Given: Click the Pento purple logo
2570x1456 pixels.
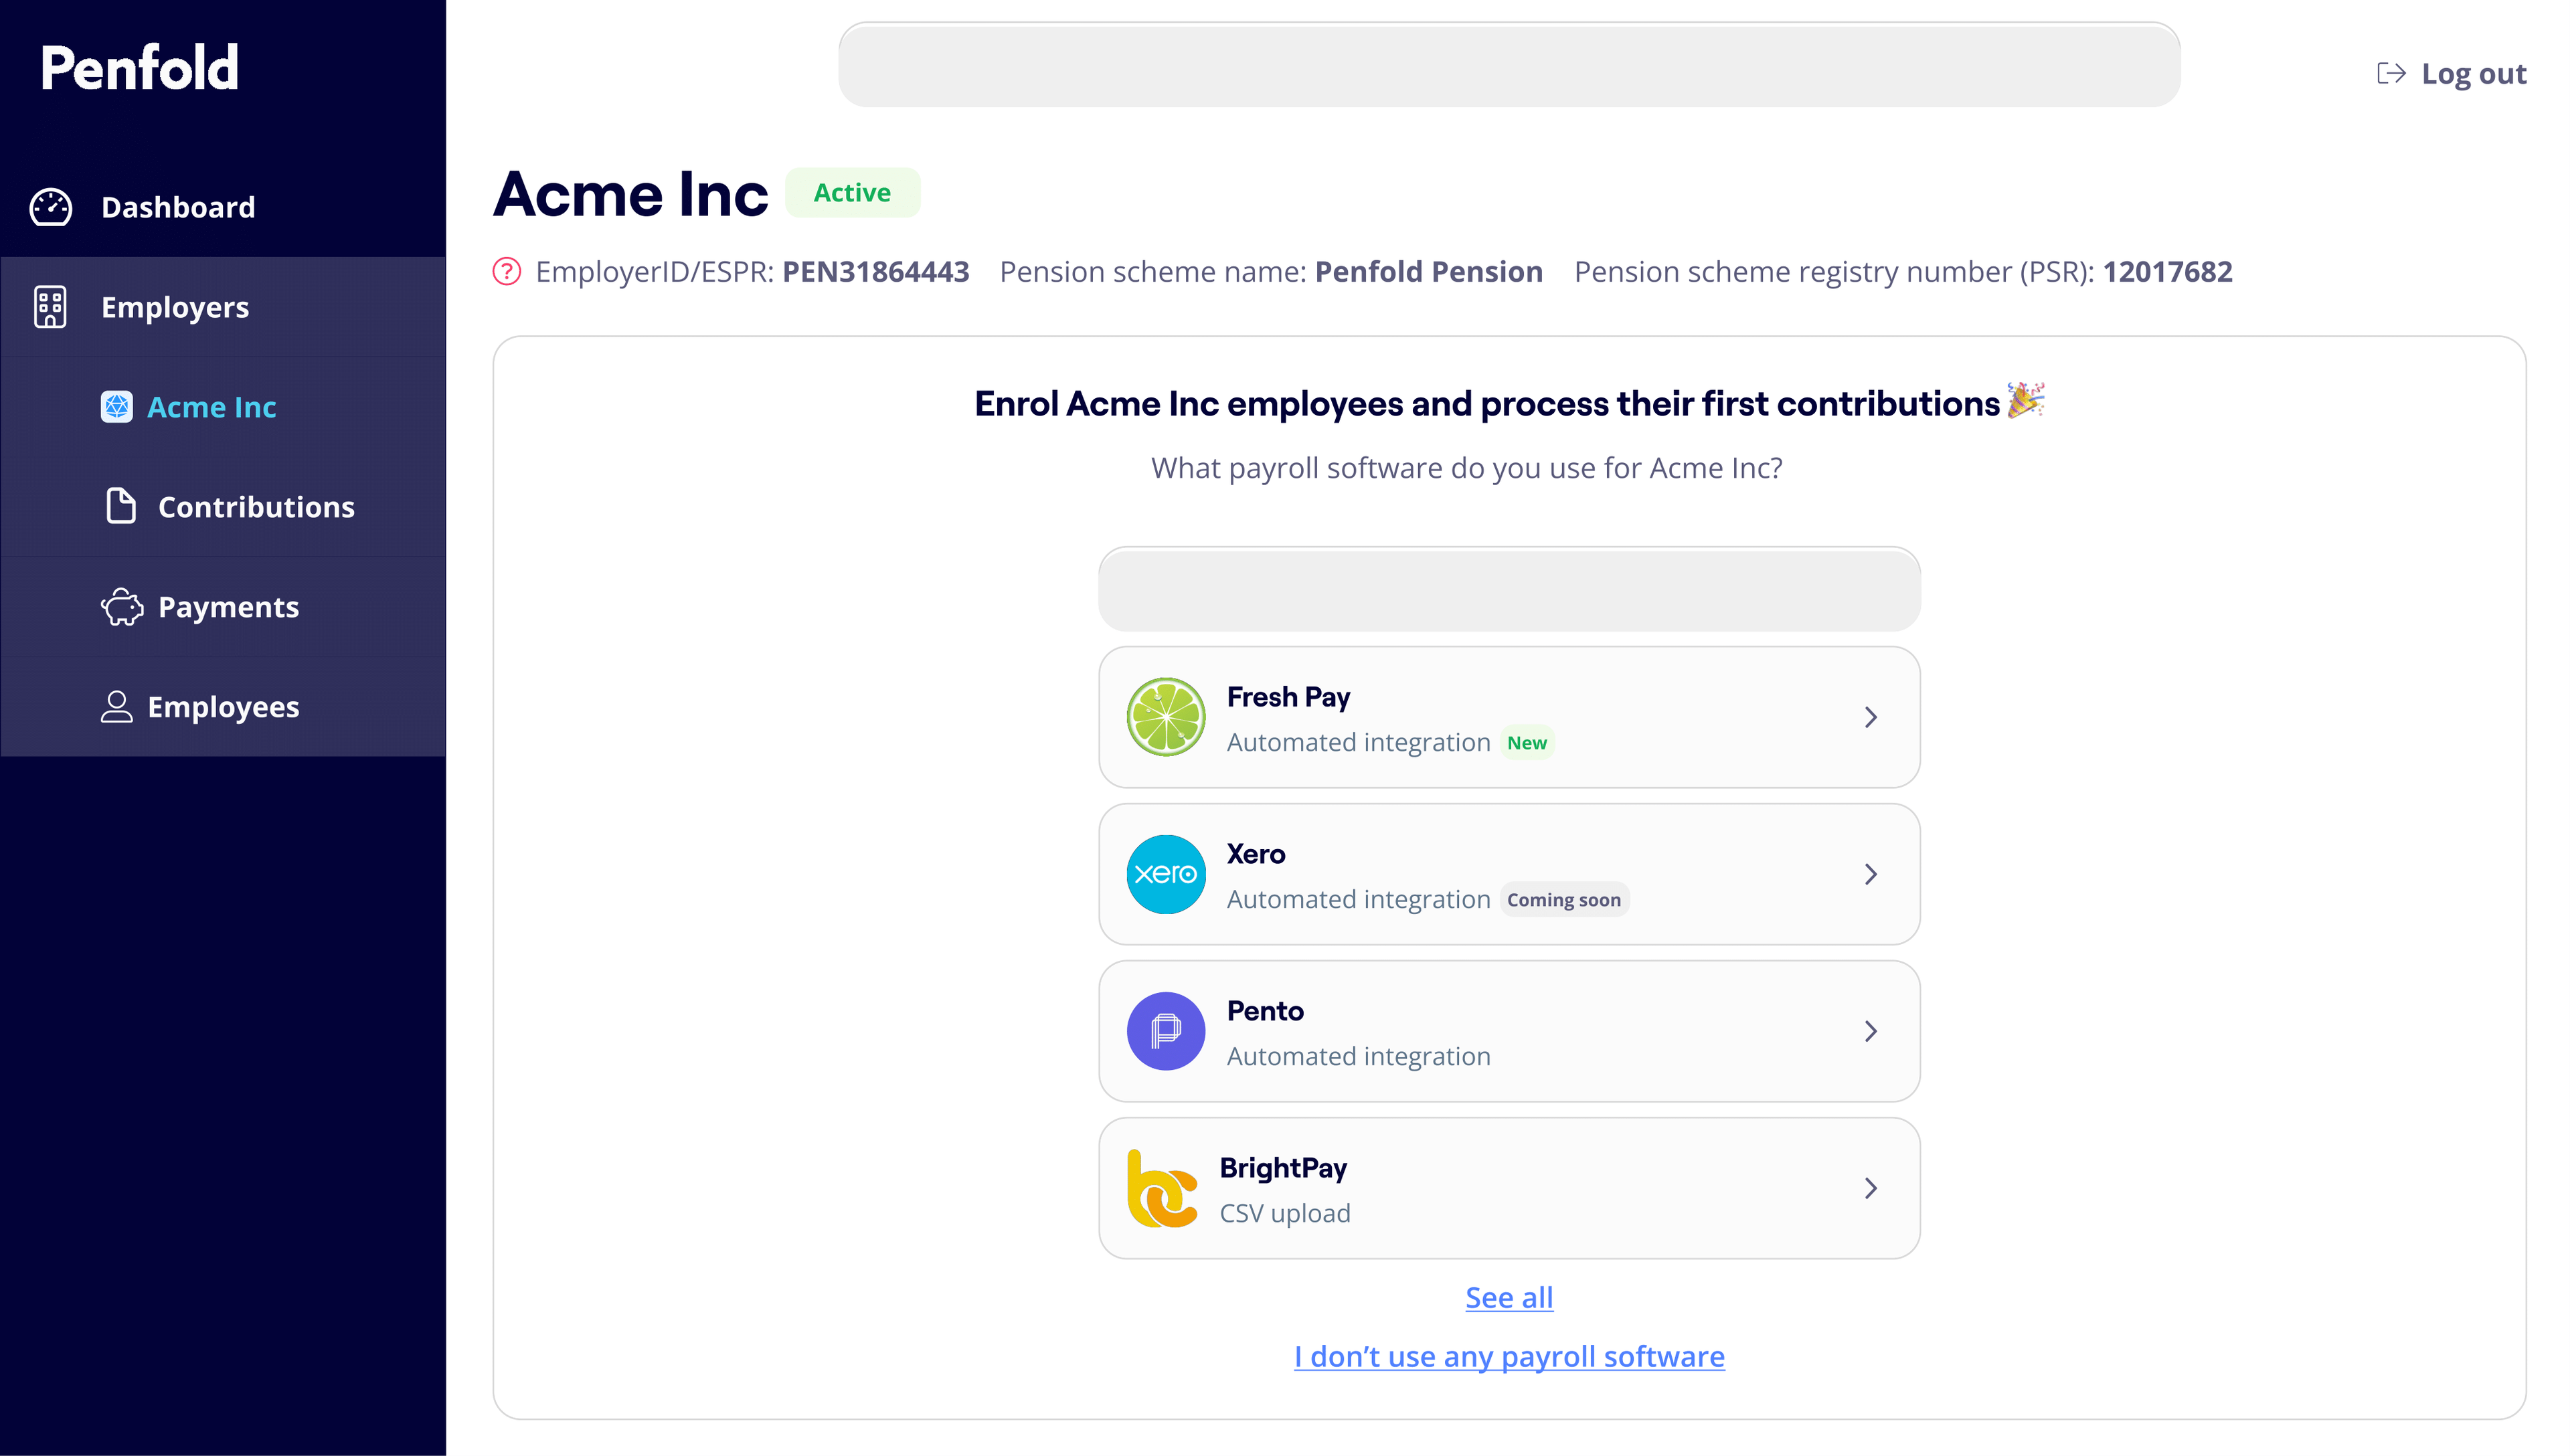Looking at the screenshot, I should tap(1165, 1031).
